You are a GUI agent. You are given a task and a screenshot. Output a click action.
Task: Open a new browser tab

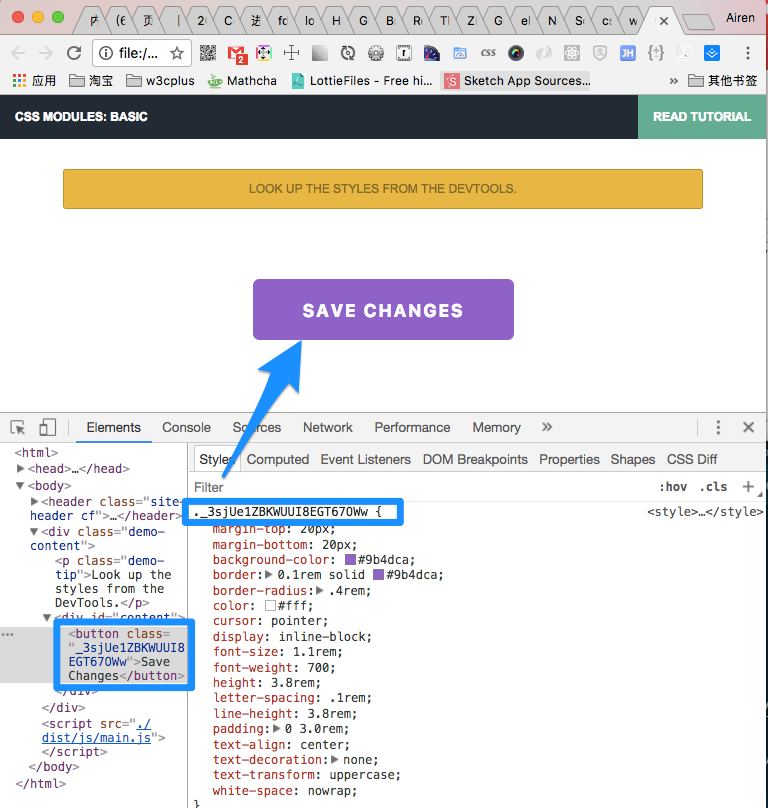click(698, 22)
